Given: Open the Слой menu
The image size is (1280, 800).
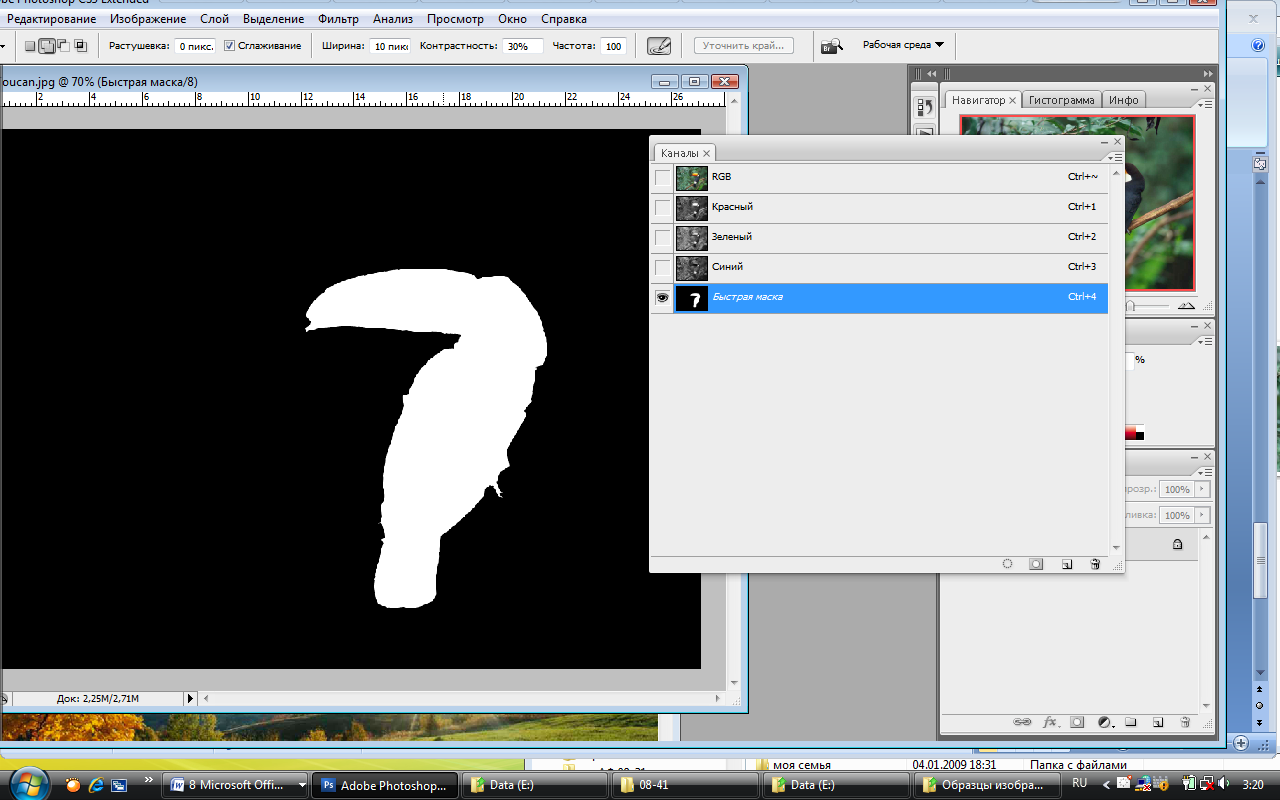Looking at the screenshot, I should (214, 19).
